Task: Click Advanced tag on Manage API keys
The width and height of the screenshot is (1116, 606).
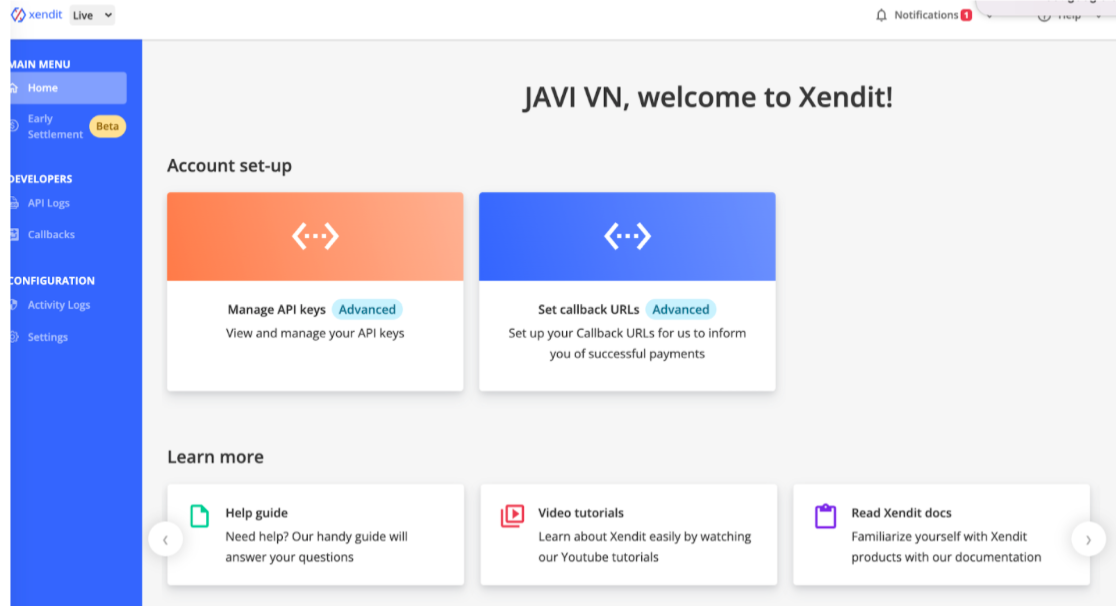Action: 367,309
